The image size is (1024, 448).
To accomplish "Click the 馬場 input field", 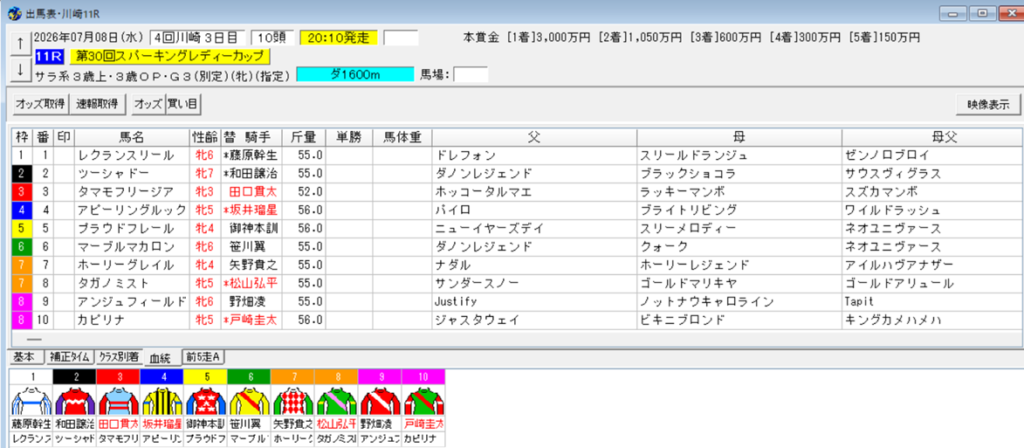I will coord(470,74).
